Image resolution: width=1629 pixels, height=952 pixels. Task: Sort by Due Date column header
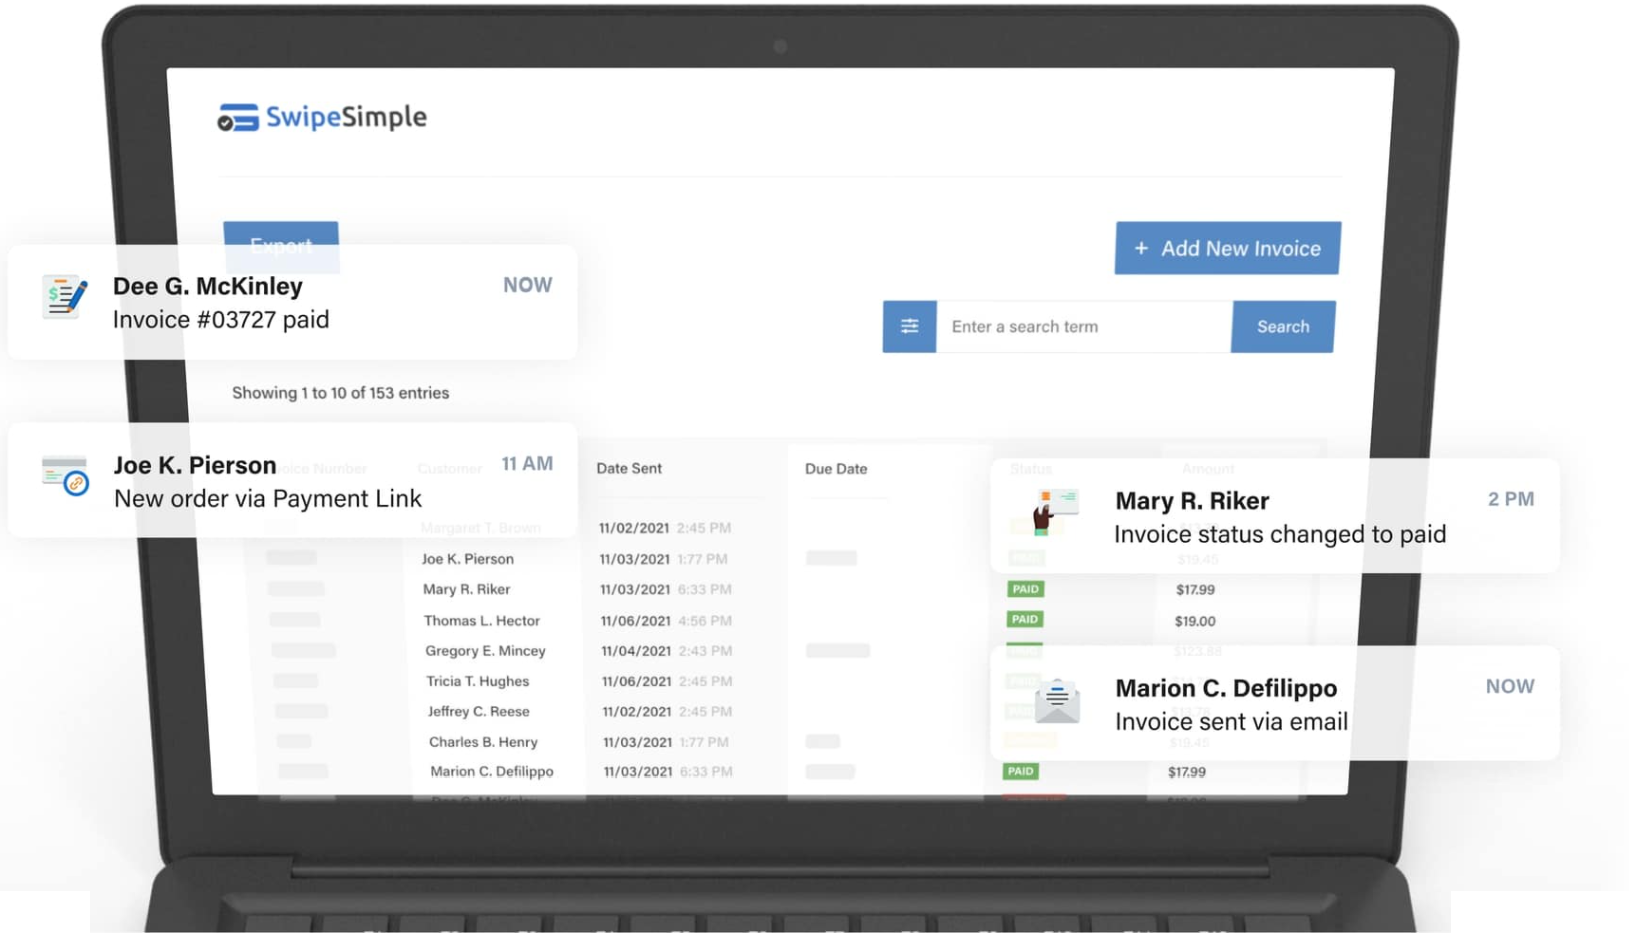coord(836,469)
